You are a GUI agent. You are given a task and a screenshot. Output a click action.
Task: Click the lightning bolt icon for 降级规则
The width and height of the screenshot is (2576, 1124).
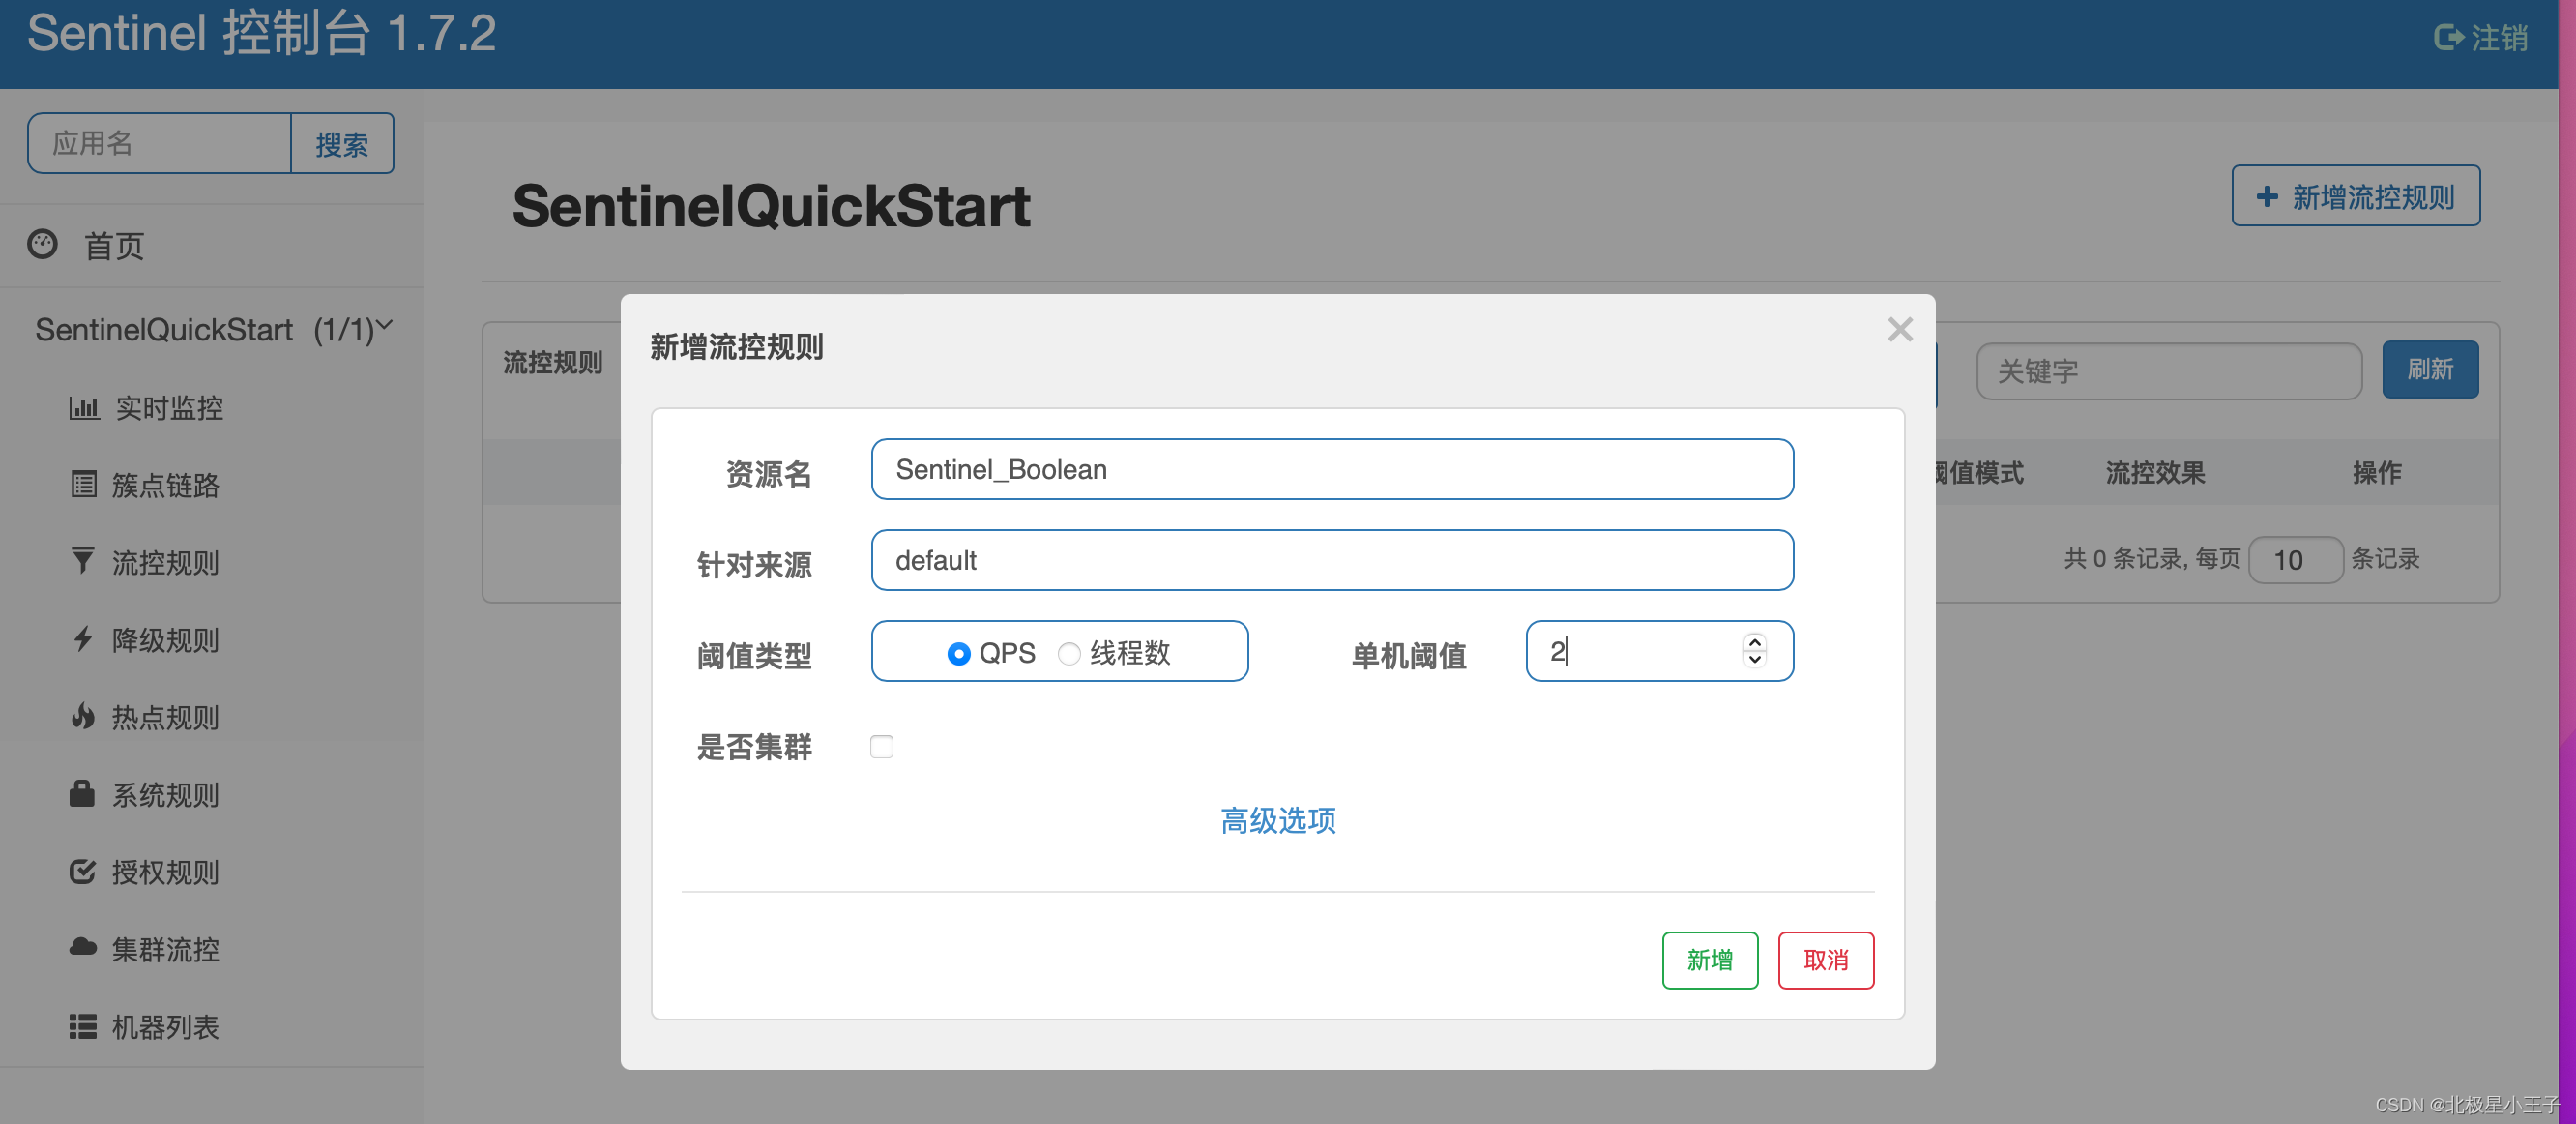coord(83,639)
